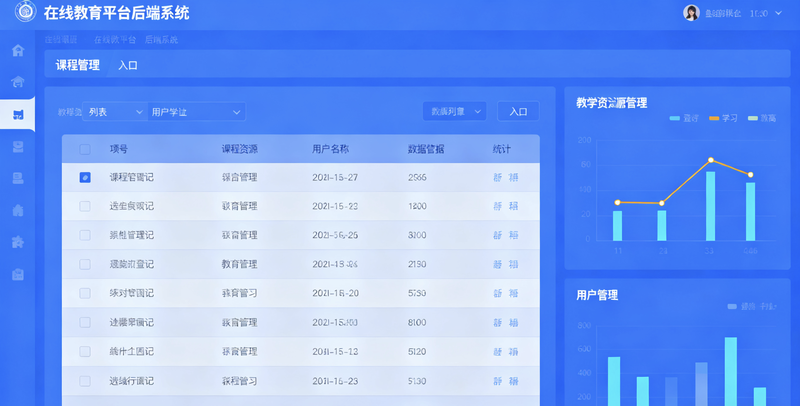This screenshot has width=800, height=406.
Task: Open the 列表 dropdown filter
Action: tap(114, 112)
